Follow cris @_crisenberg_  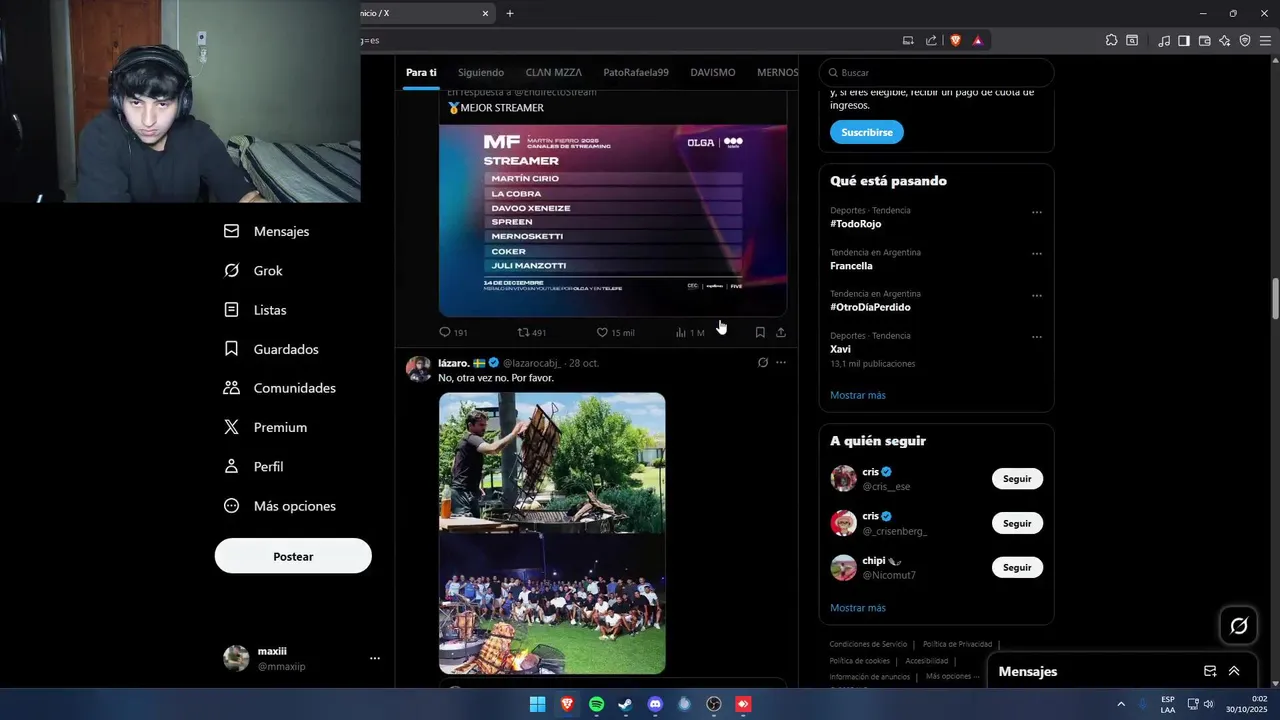tap(1017, 523)
